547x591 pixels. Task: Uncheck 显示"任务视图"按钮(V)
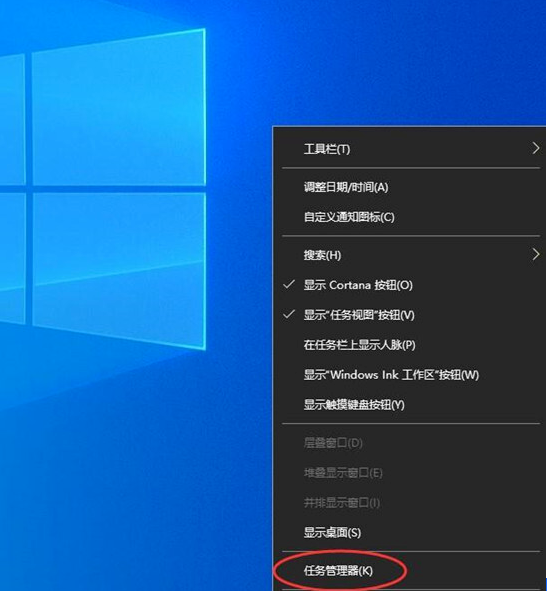coord(410,315)
